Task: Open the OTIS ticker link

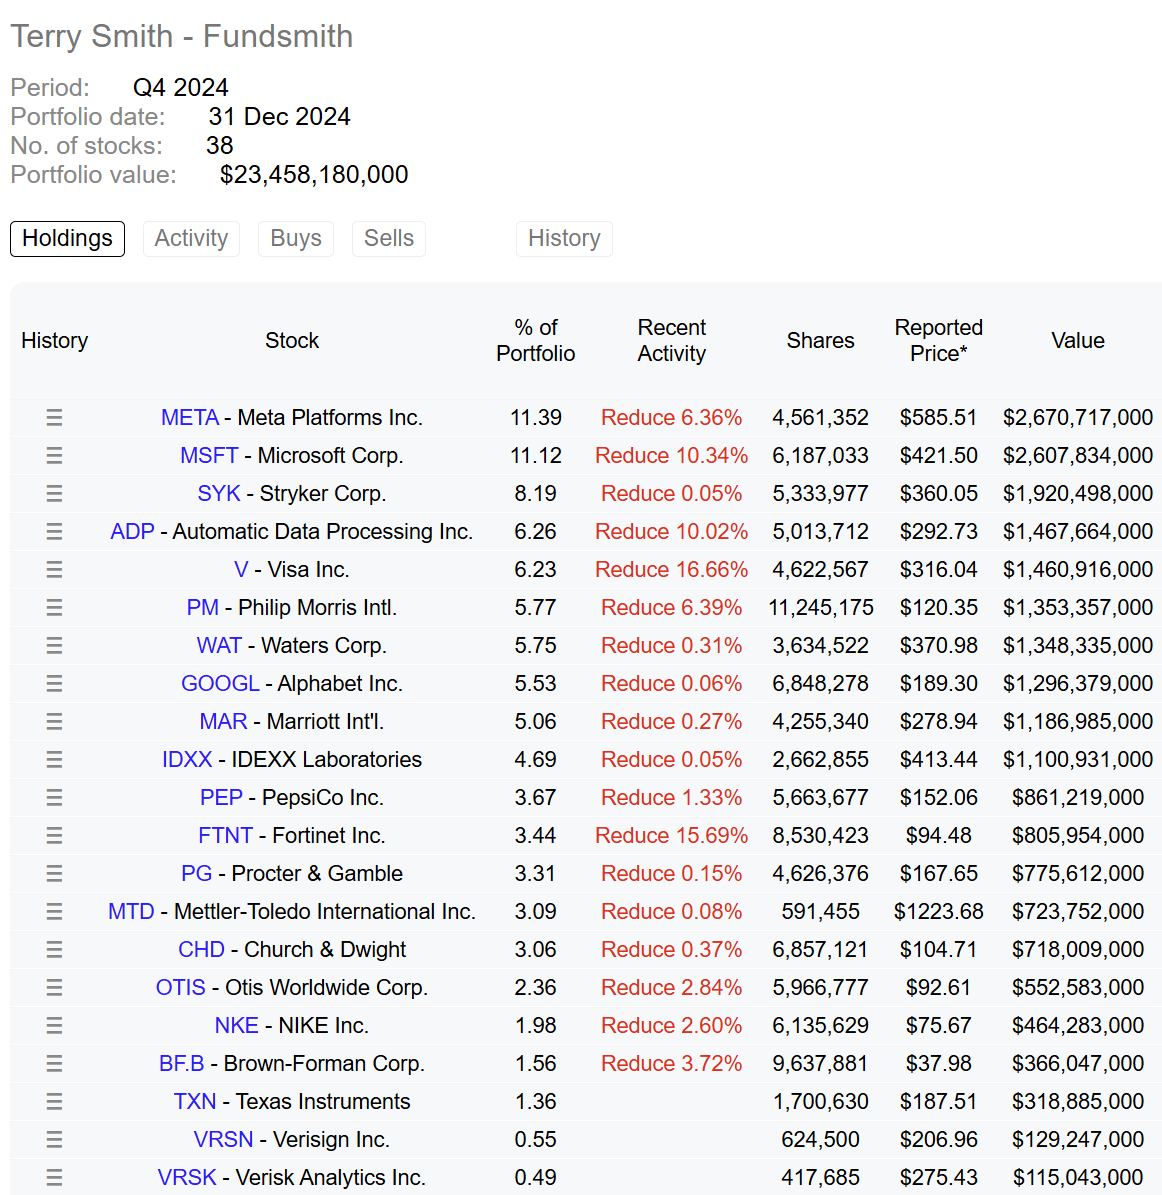Action: [181, 988]
